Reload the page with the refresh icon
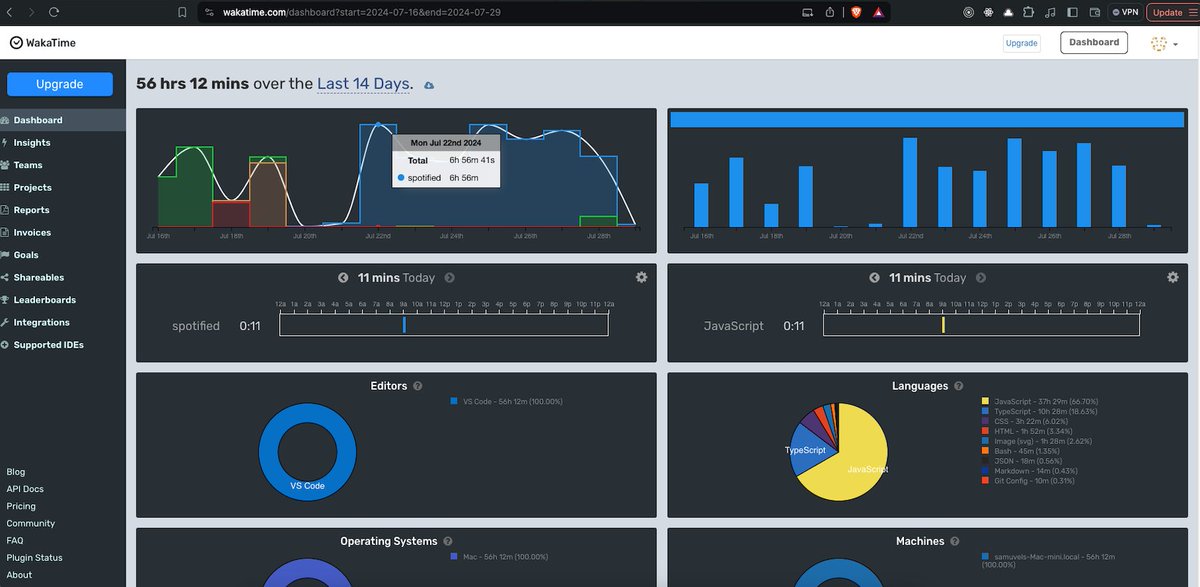Image resolution: width=1200 pixels, height=587 pixels. click(x=53, y=12)
